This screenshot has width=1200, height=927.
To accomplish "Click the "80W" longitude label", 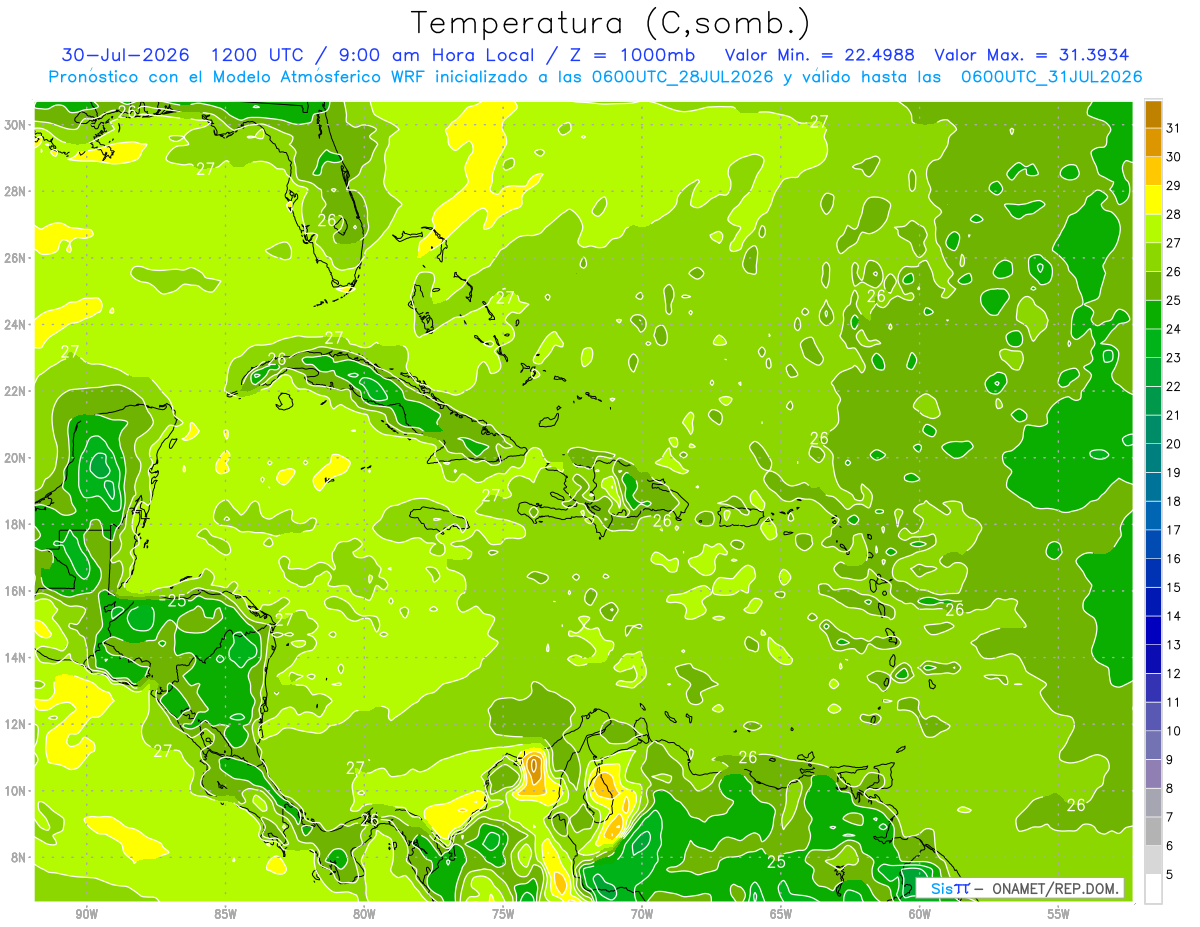I will coord(364,914).
